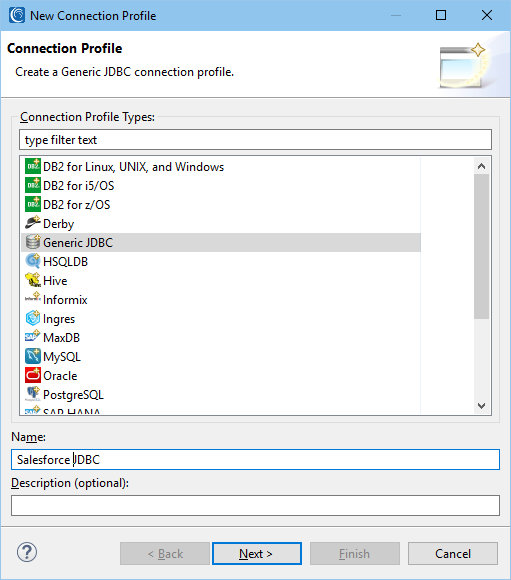Open help via the question mark icon
This screenshot has height=580, width=511.
pos(27,552)
